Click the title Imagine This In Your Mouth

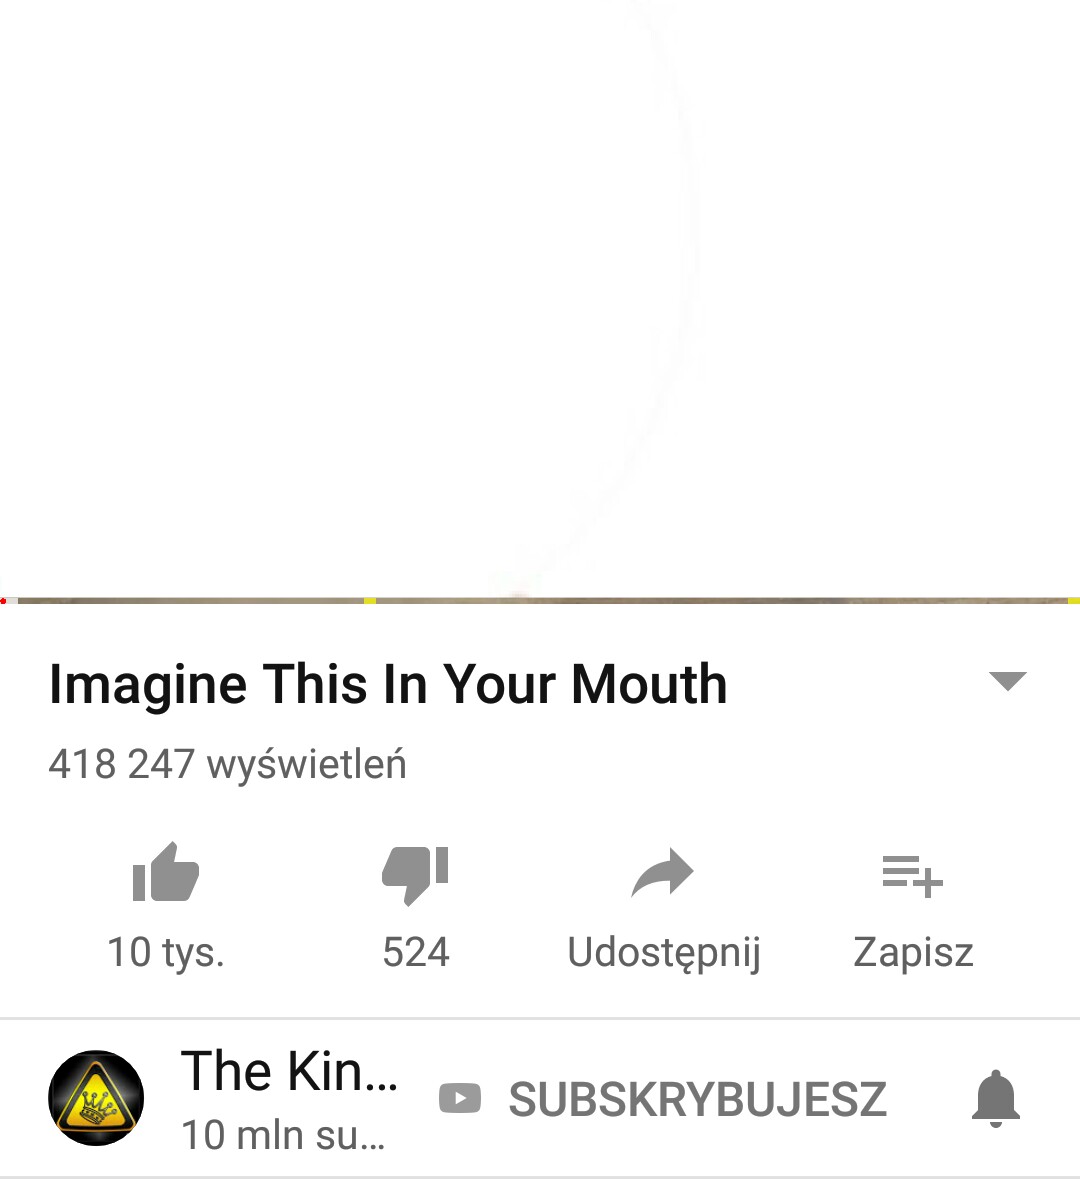pos(388,684)
